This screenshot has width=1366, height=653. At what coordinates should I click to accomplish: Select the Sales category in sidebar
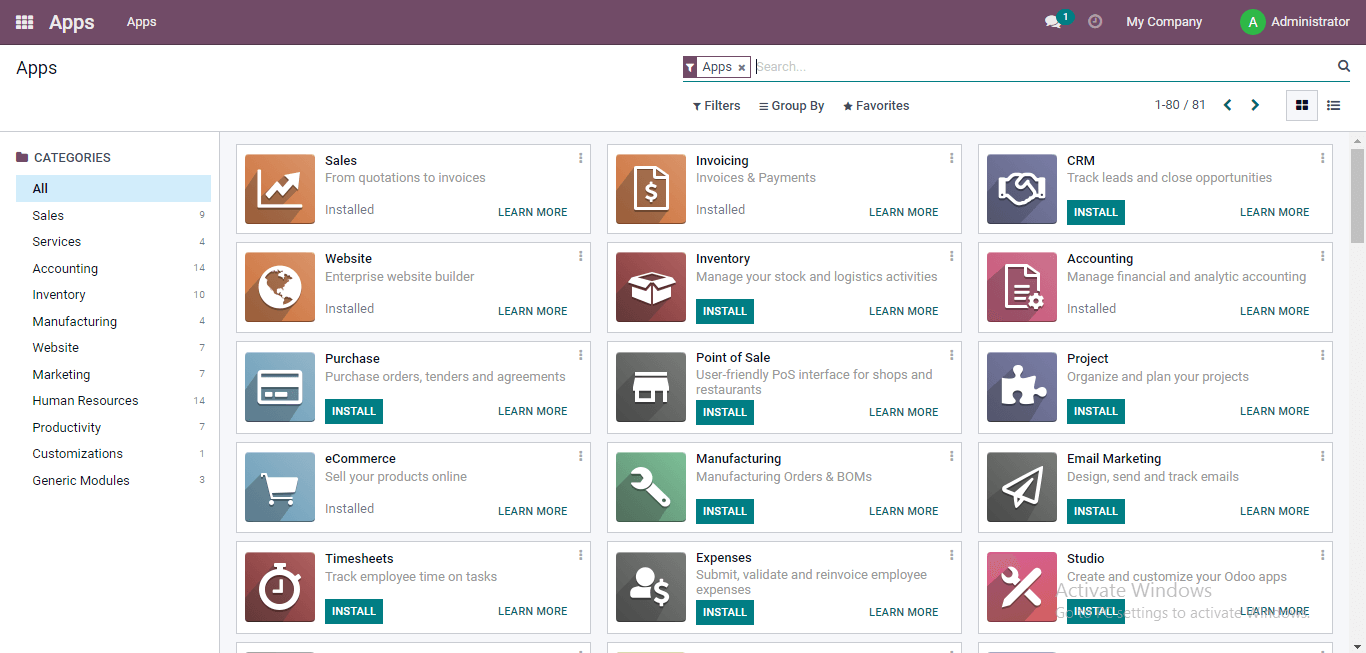(113, 215)
